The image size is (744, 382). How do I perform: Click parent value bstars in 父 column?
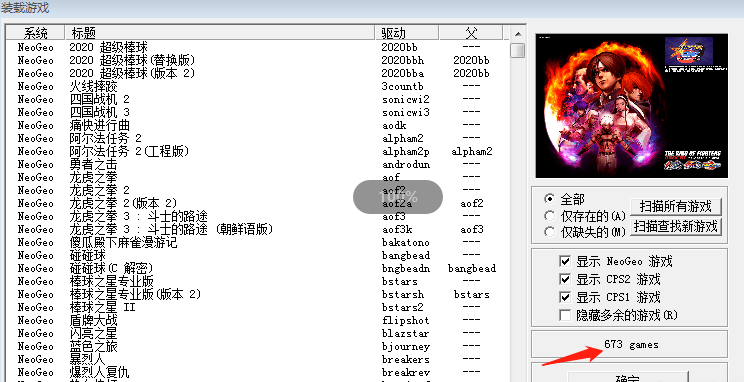pyautogui.click(x=472, y=294)
